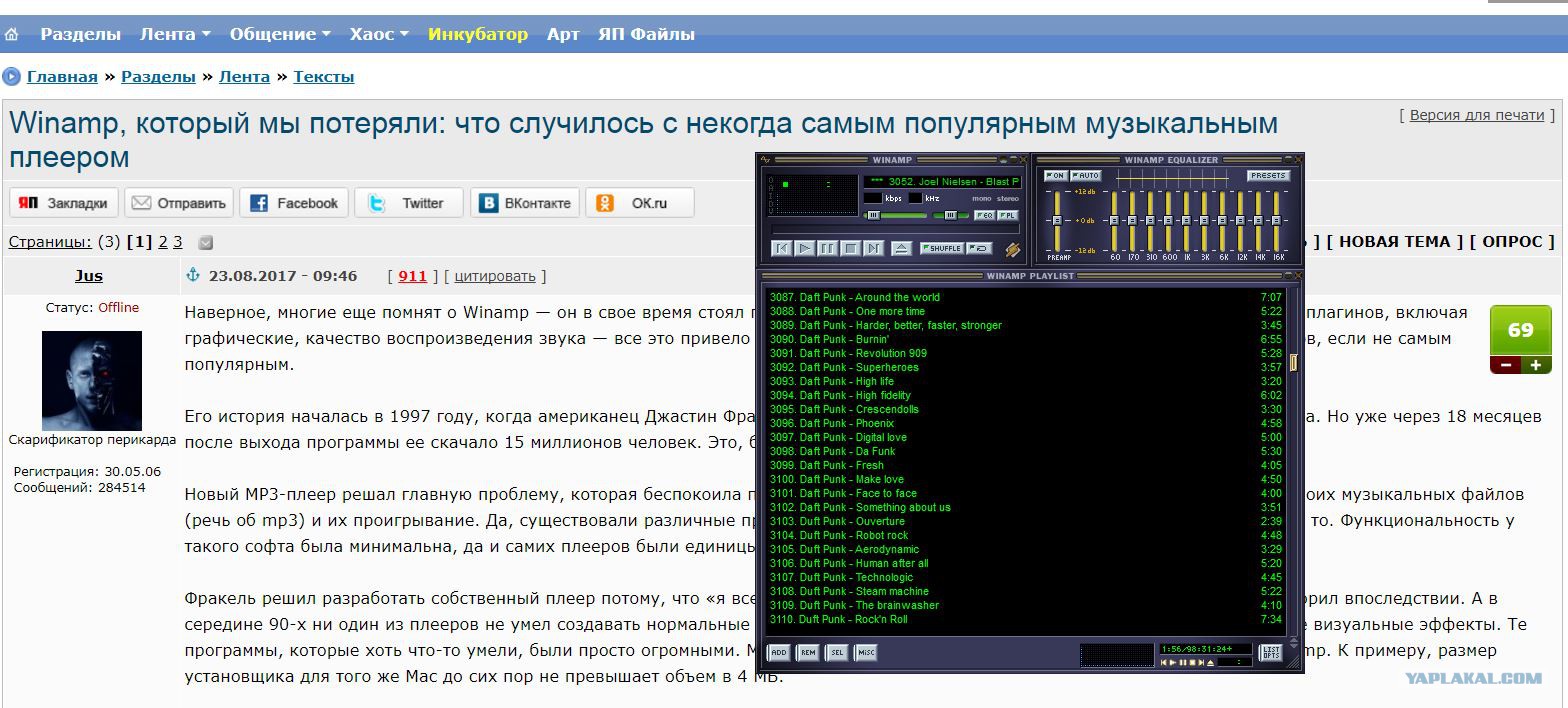Click the anchor permalink icon beside post date
Image resolution: width=1568 pixels, height=708 pixels.
pyautogui.click(x=194, y=275)
